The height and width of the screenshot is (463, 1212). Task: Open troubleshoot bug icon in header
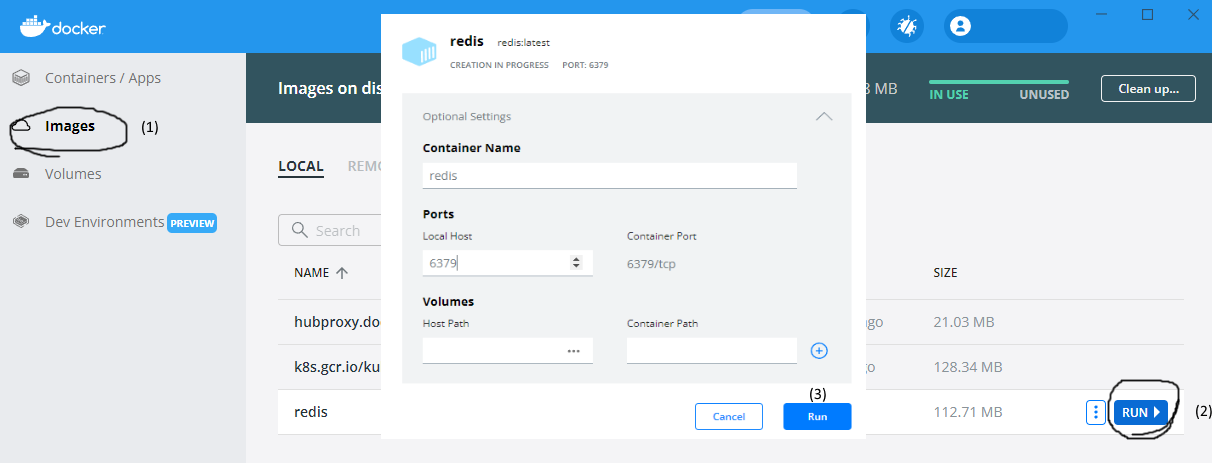907,26
